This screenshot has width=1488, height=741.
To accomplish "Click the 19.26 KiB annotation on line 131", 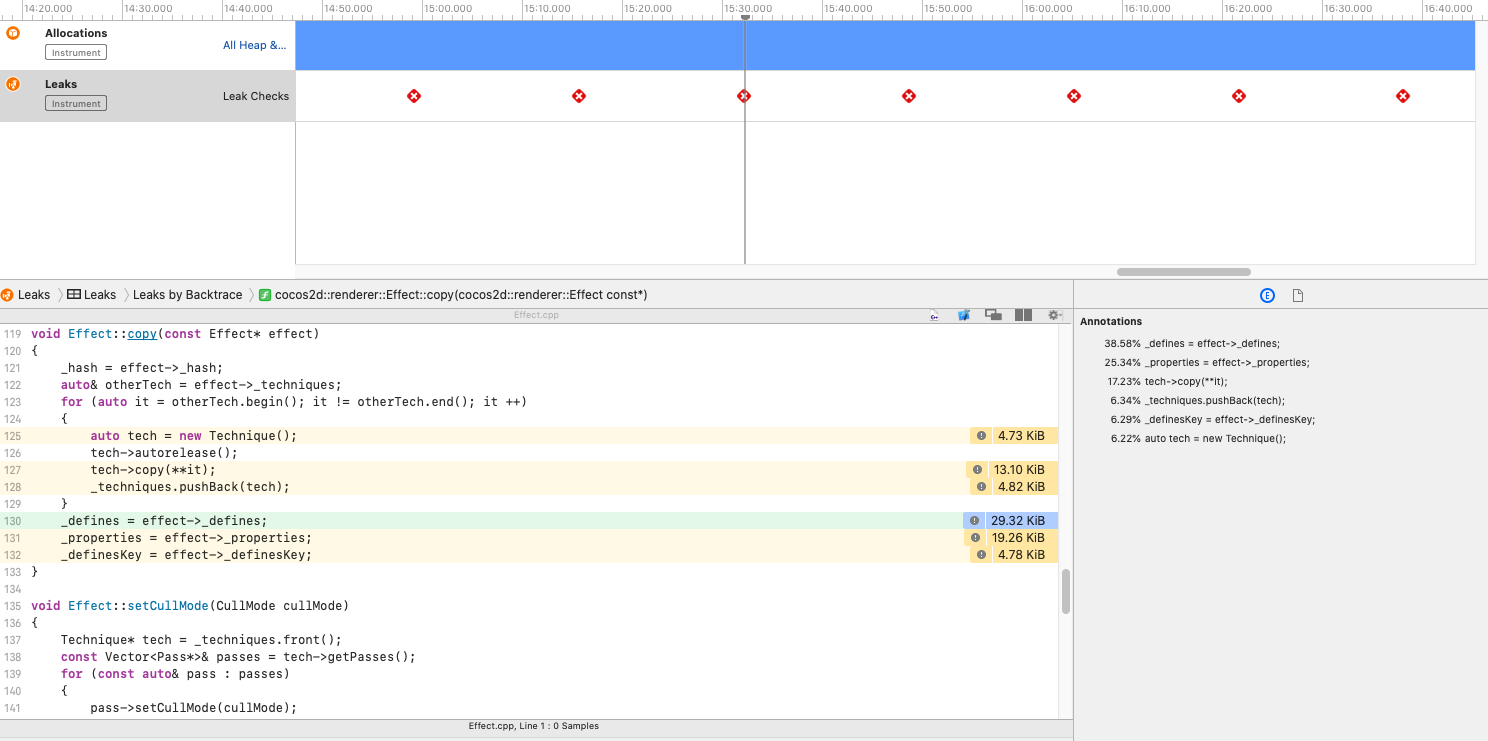I will 1018,538.
